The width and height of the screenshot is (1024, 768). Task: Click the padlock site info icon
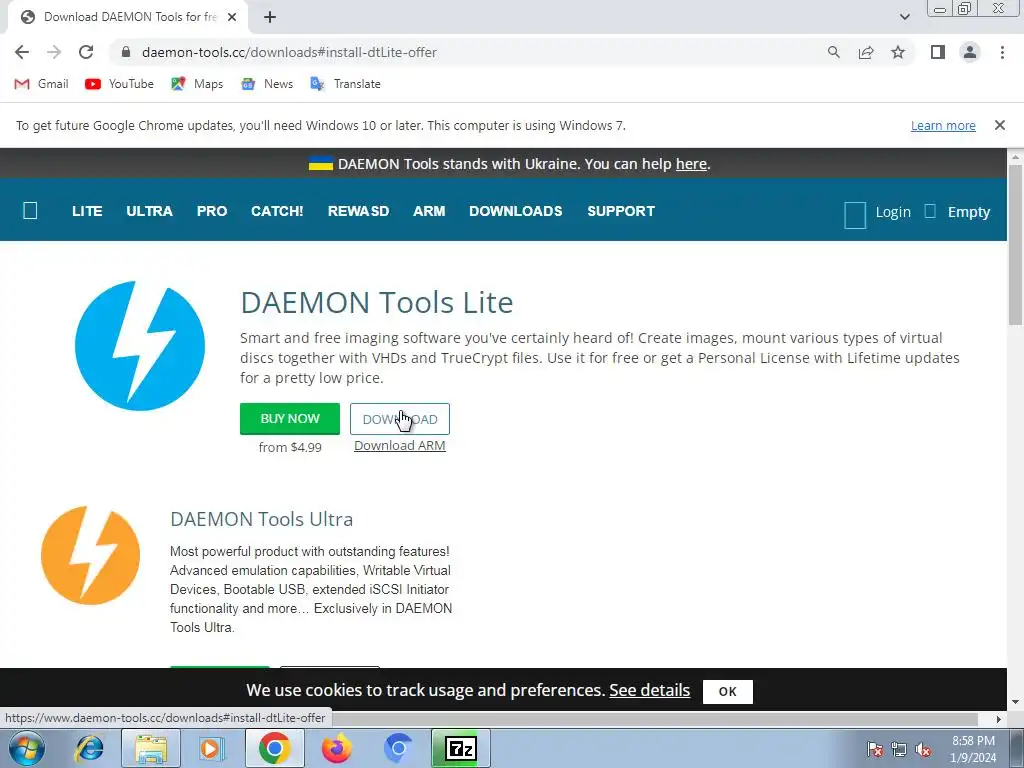[126, 52]
